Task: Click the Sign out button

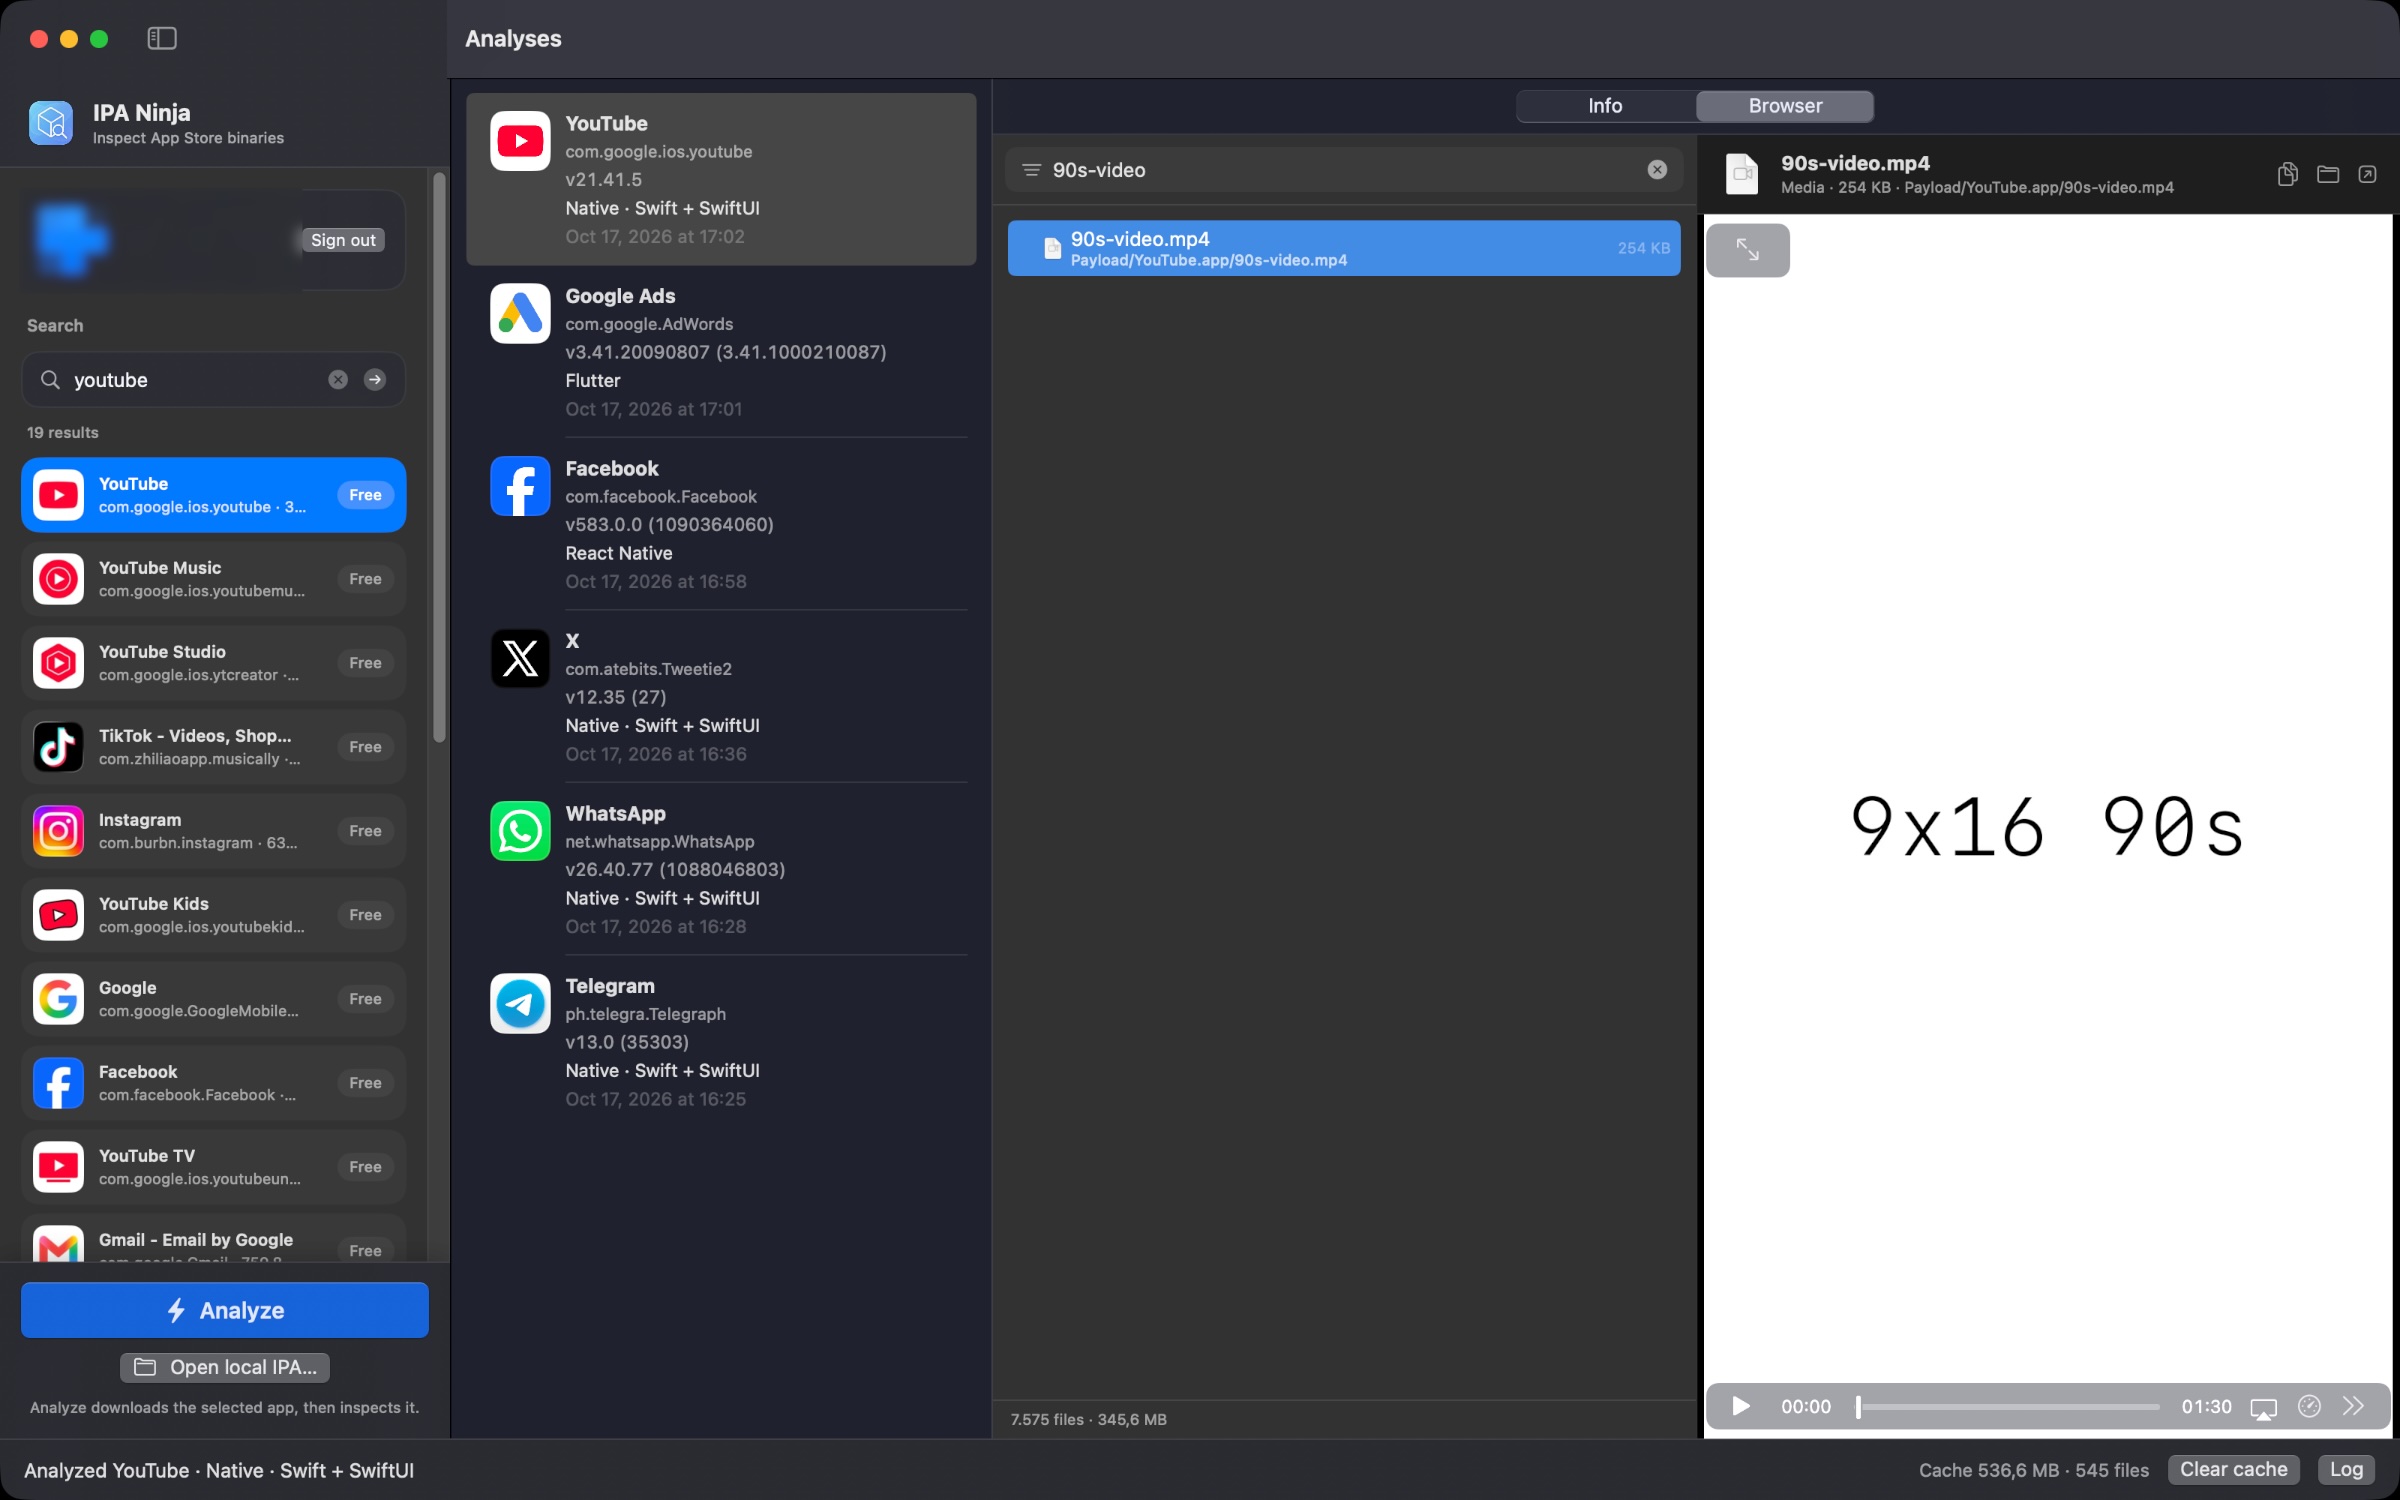Action: (x=343, y=240)
